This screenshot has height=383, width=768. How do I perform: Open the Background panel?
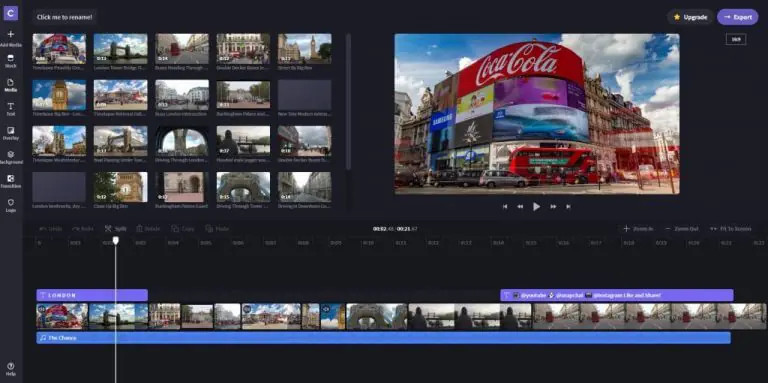tap(11, 157)
